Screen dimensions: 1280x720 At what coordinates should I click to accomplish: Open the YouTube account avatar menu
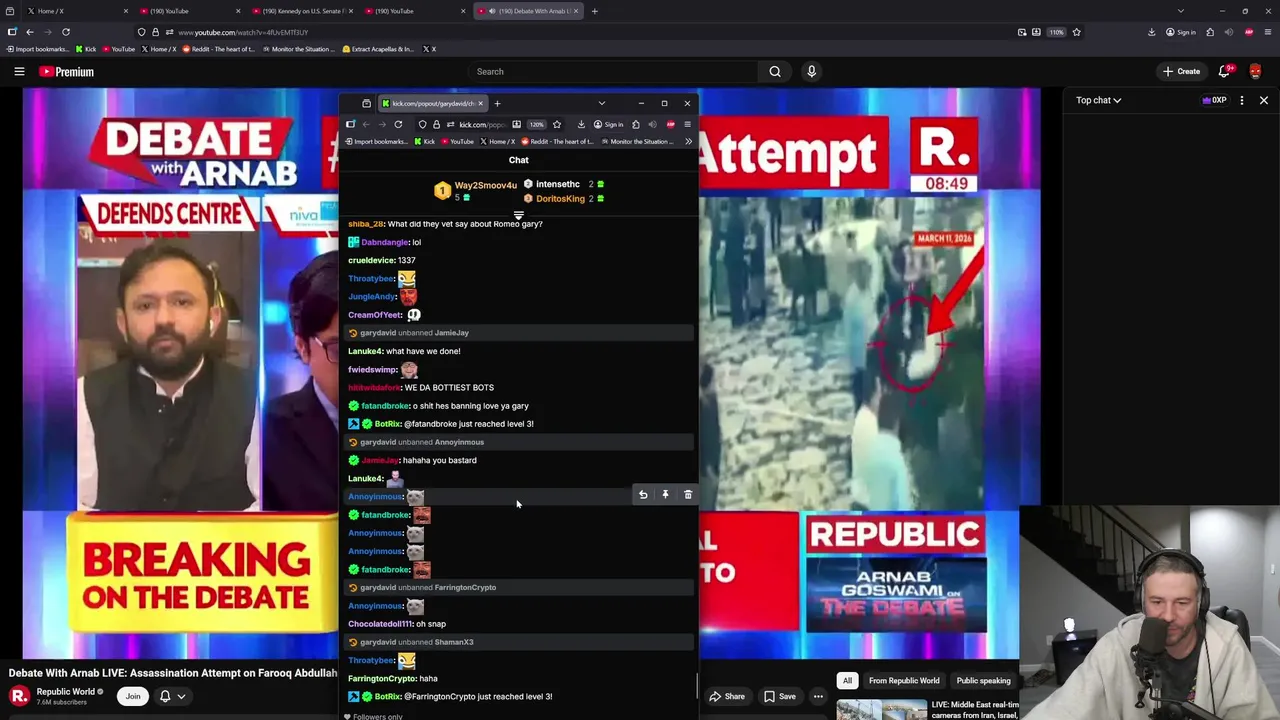click(1256, 71)
